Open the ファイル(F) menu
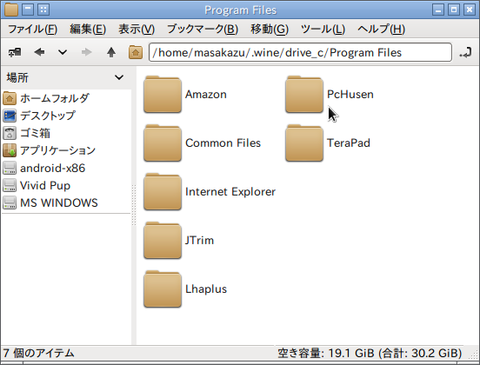480x365 pixels. tap(33, 29)
